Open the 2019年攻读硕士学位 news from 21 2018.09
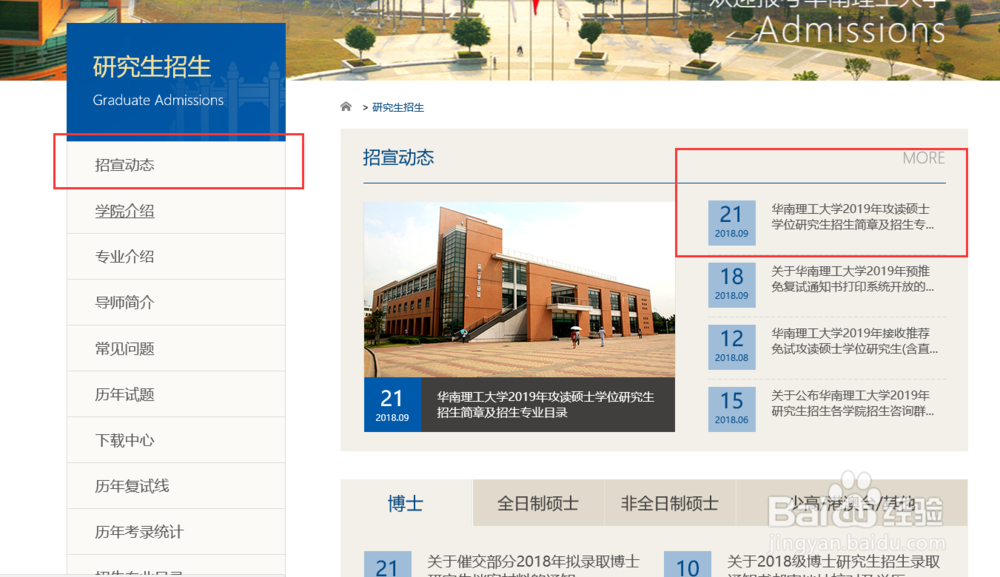The height and width of the screenshot is (577, 1000). [x=853, y=217]
